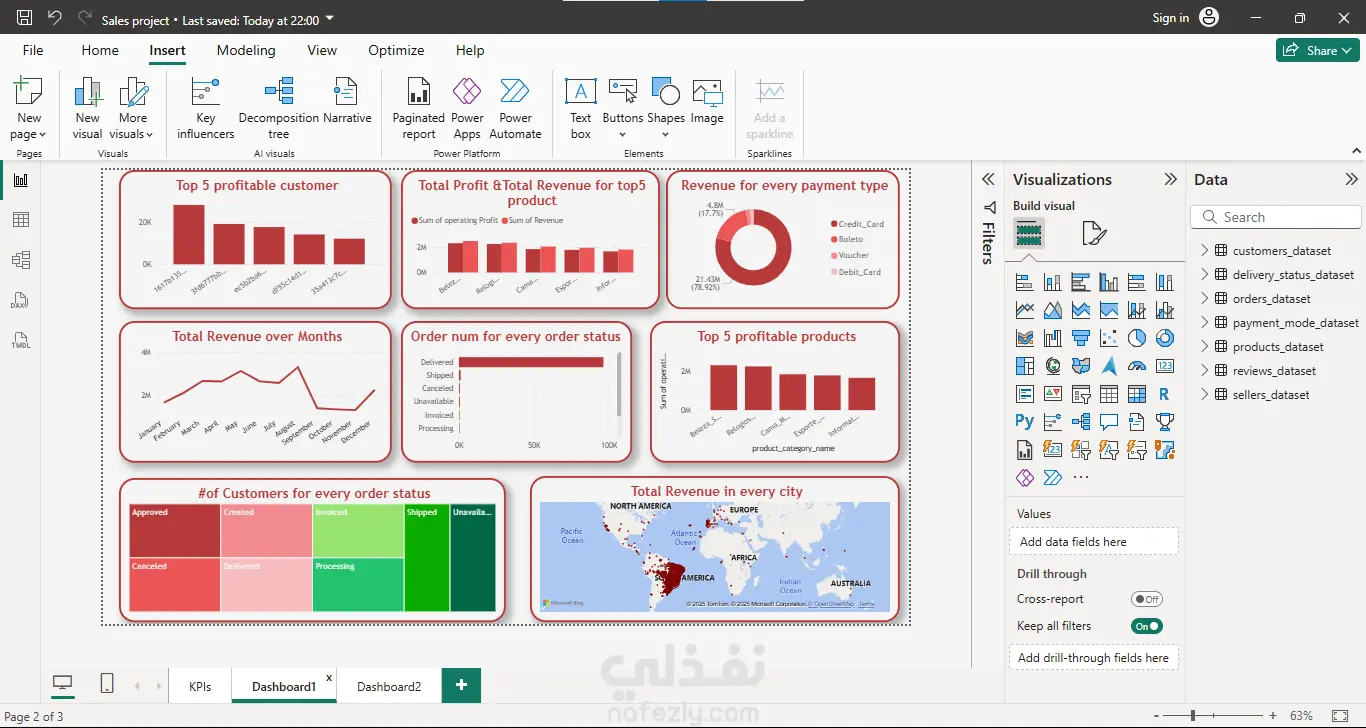Select the Waterfall chart visual
This screenshot has height=728, width=1366.
1052,338
